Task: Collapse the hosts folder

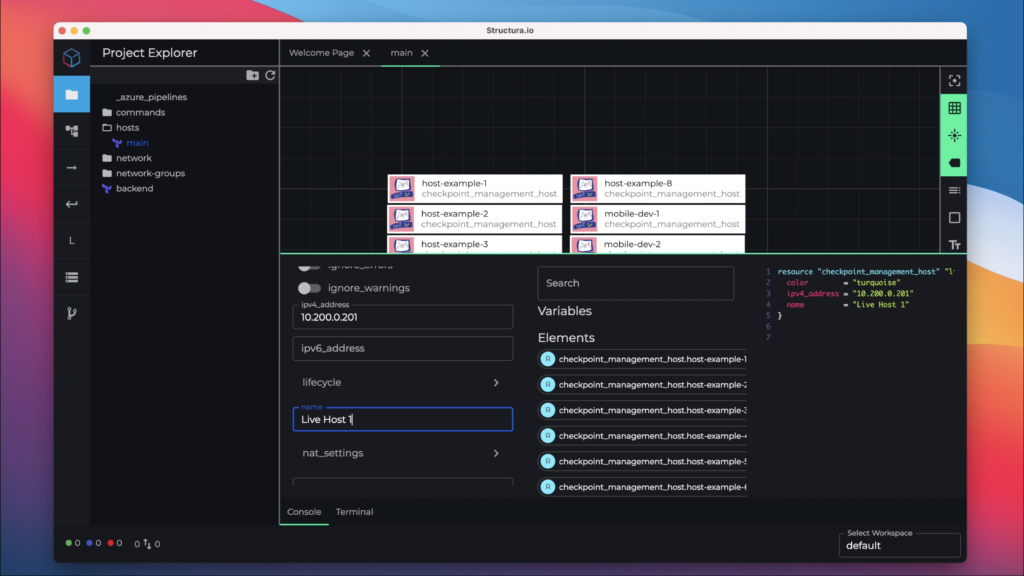Action: click(x=121, y=127)
